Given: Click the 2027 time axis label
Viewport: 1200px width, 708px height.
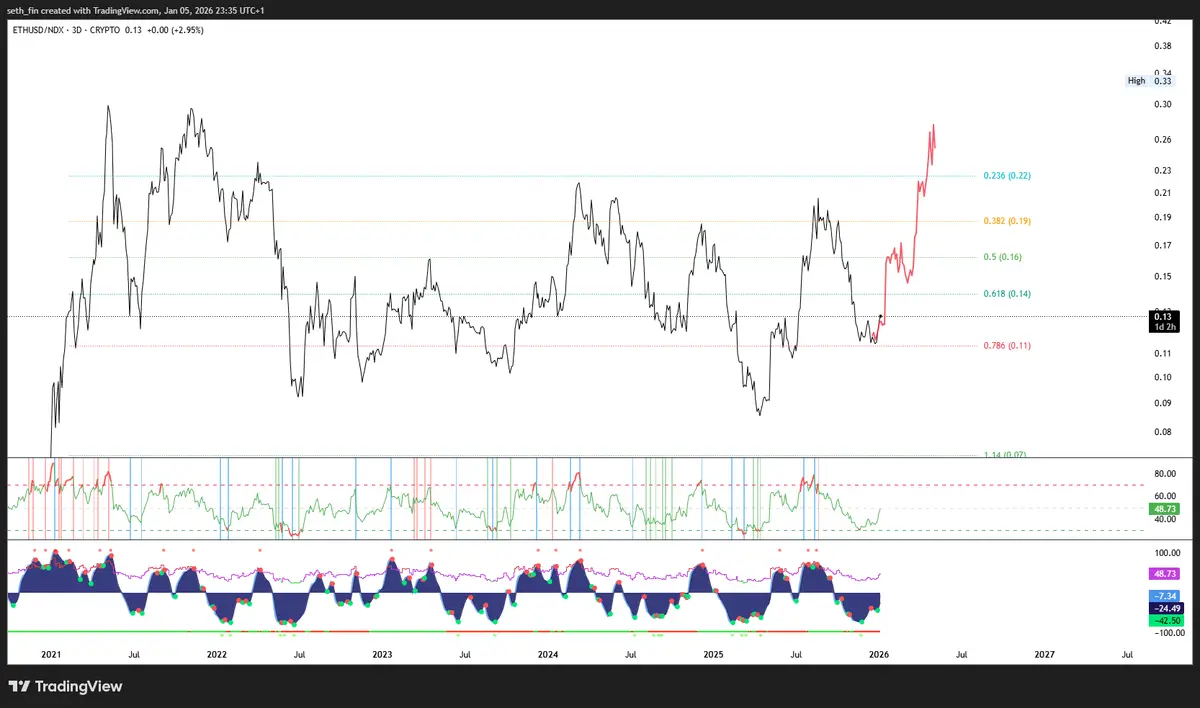Looking at the screenshot, I should pyautogui.click(x=1044, y=655).
